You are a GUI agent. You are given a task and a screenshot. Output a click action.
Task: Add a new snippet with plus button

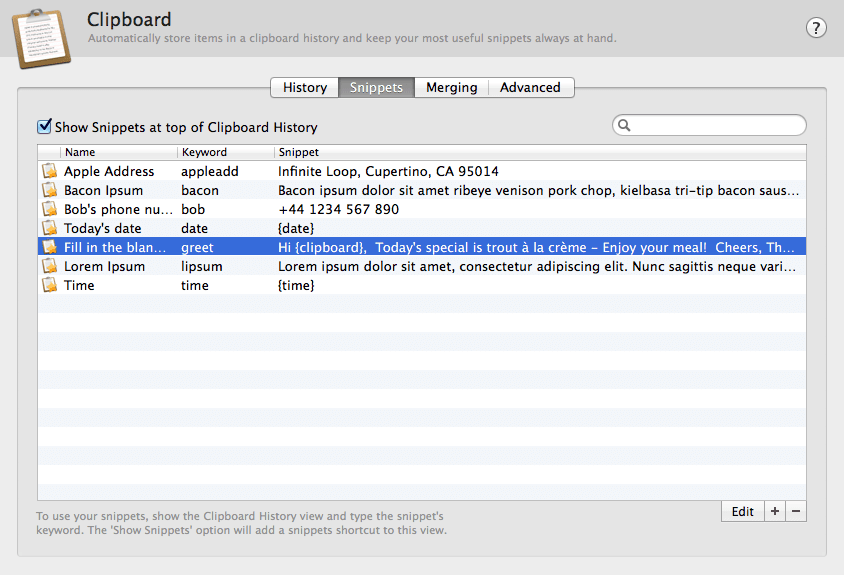click(775, 511)
